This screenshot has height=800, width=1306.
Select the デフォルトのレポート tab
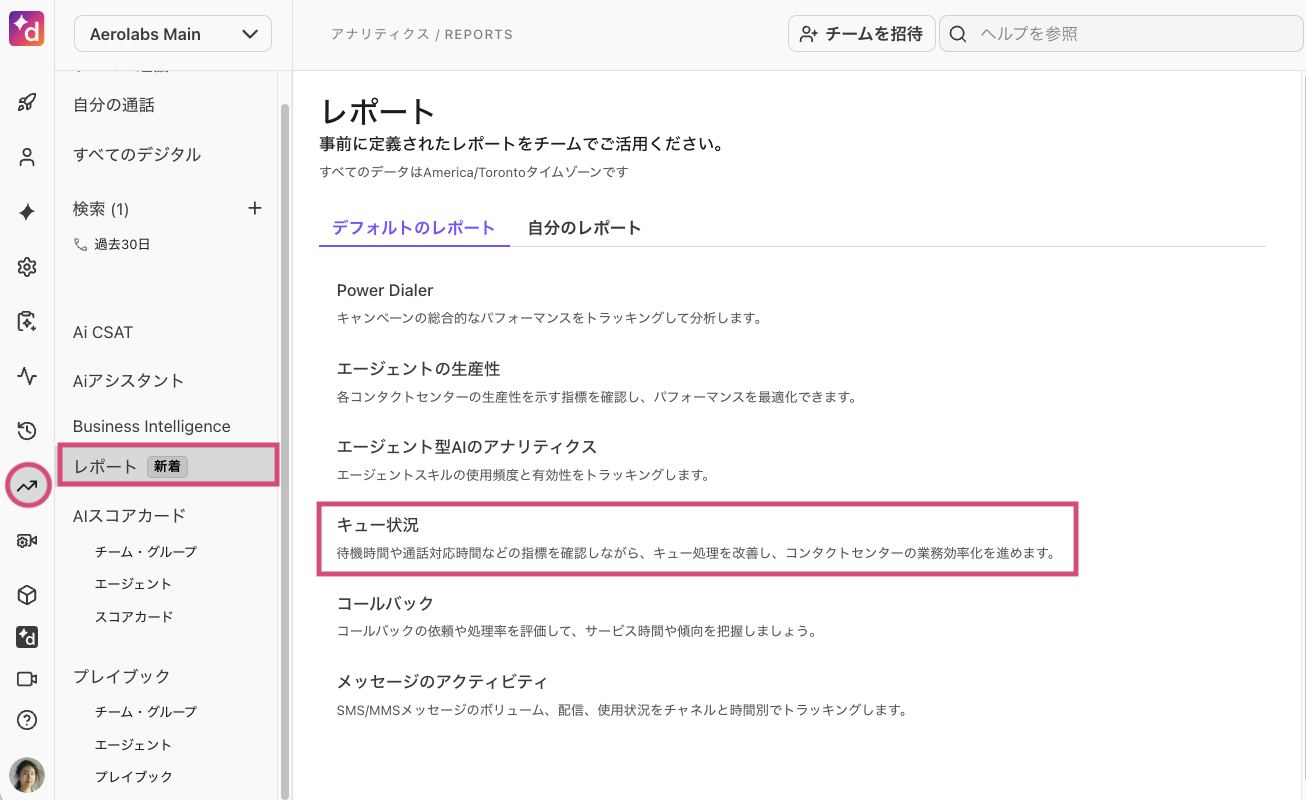(414, 227)
